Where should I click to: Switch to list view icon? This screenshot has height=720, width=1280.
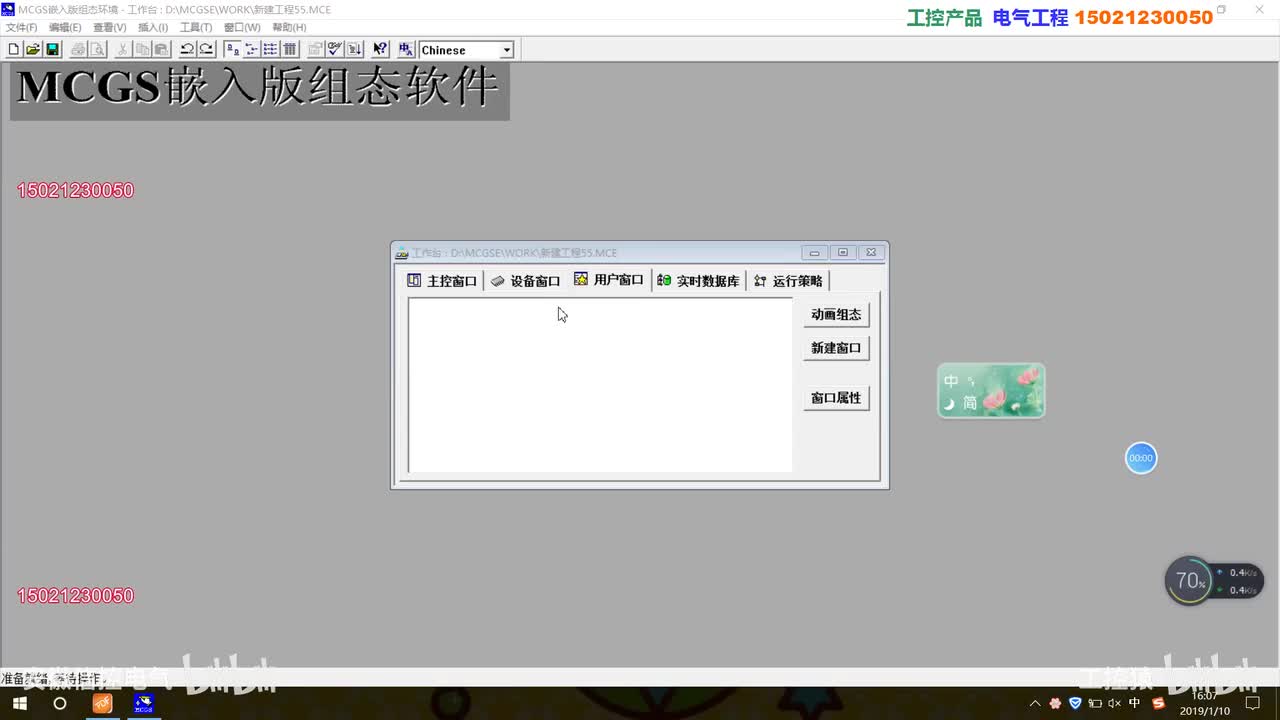pyautogui.click(x=270, y=49)
